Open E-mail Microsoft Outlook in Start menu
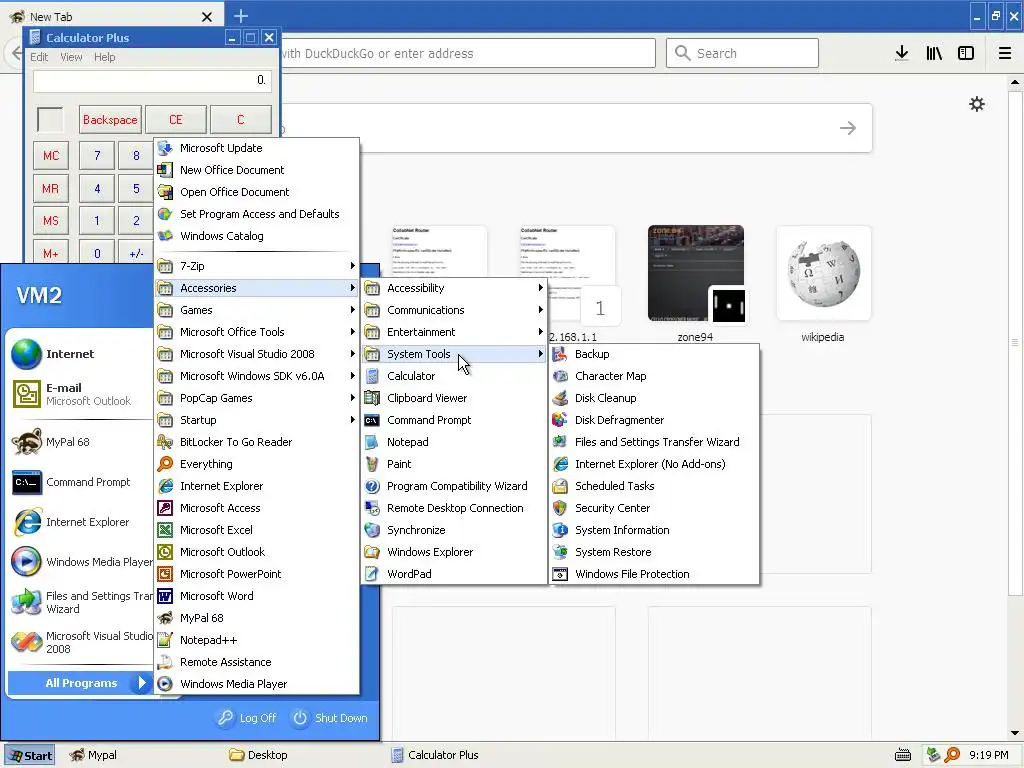The width and height of the screenshot is (1024, 768). [80, 394]
